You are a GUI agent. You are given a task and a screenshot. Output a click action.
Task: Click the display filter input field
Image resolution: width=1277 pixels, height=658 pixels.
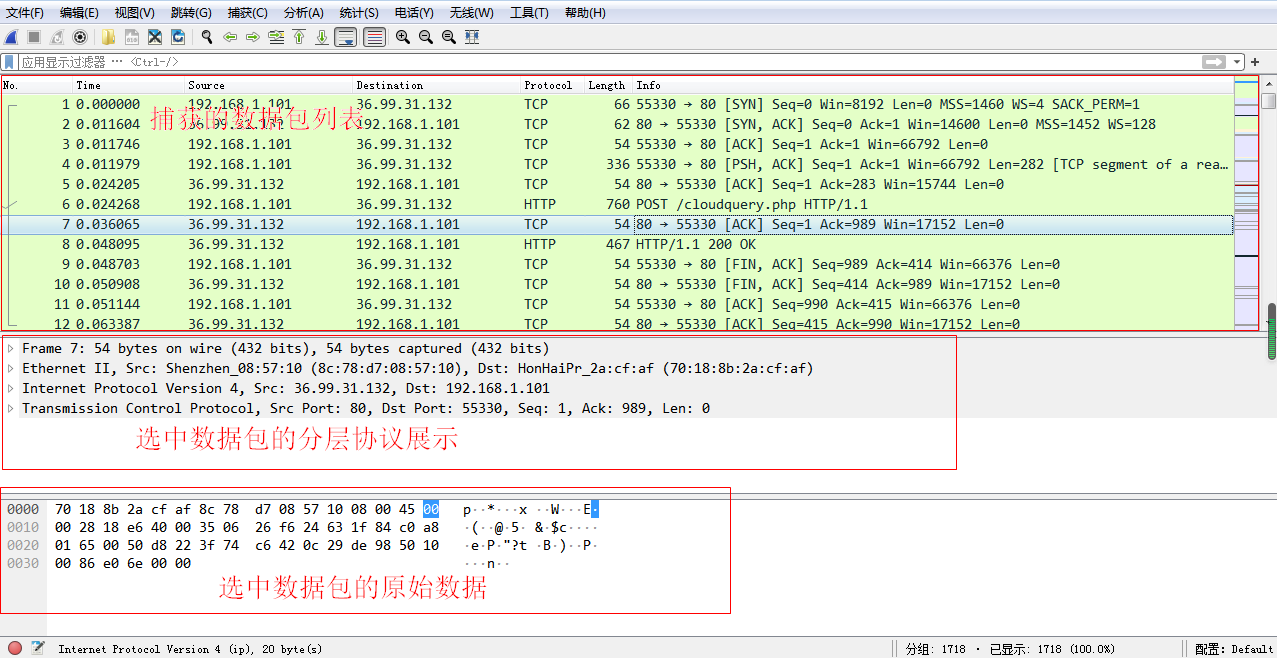[x=610, y=62]
